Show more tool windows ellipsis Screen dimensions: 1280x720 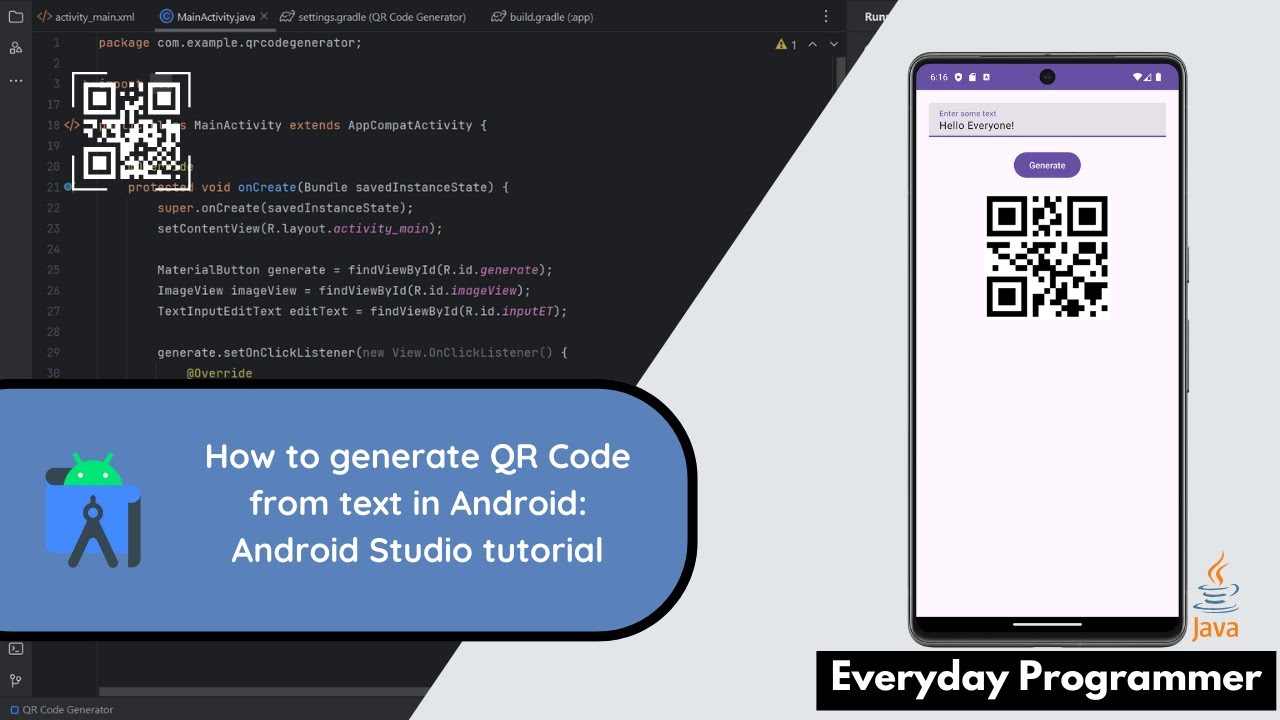pos(15,80)
